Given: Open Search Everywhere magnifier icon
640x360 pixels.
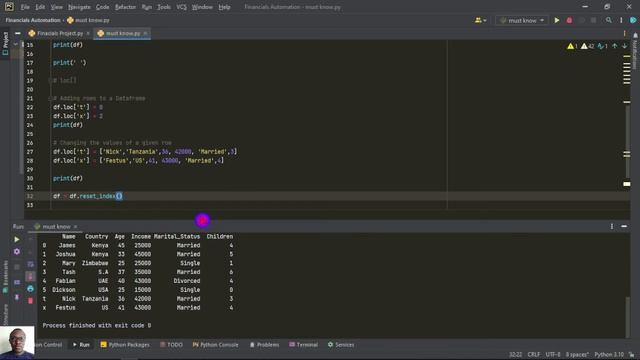Looking at the screenshot, I should coord(609,20).
